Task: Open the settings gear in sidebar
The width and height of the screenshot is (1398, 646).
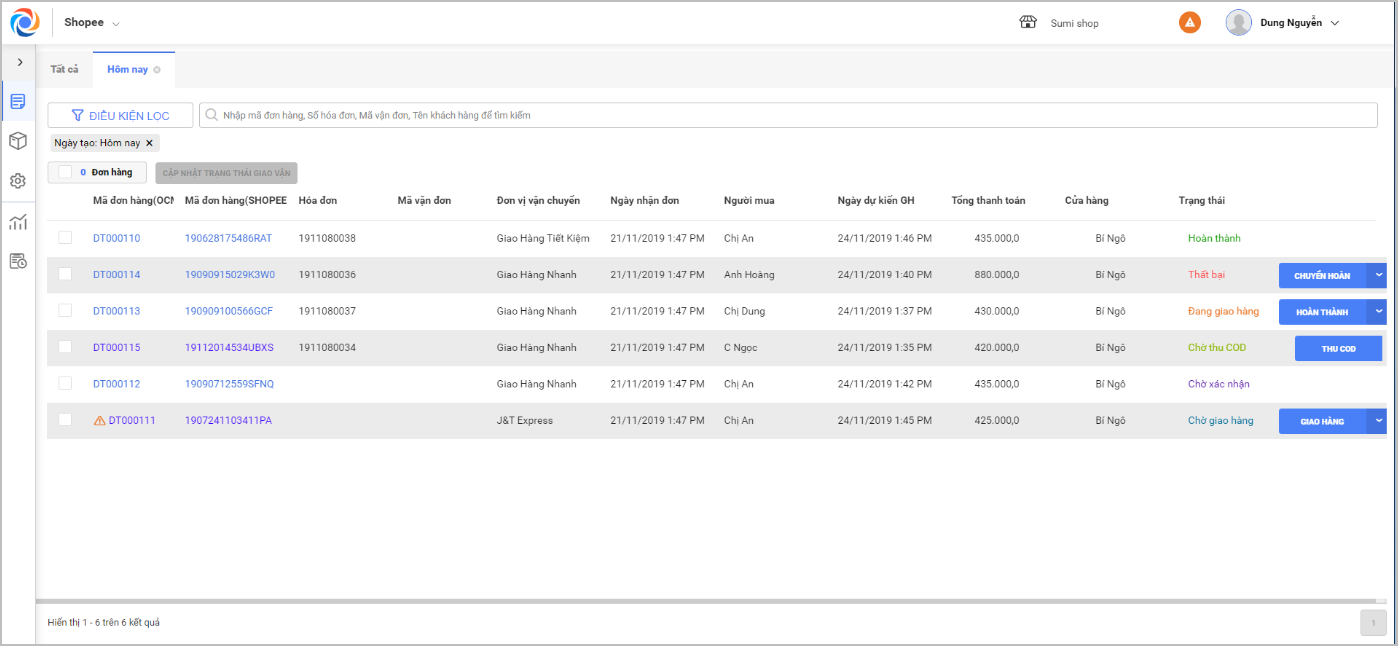Action: [18, 181]
